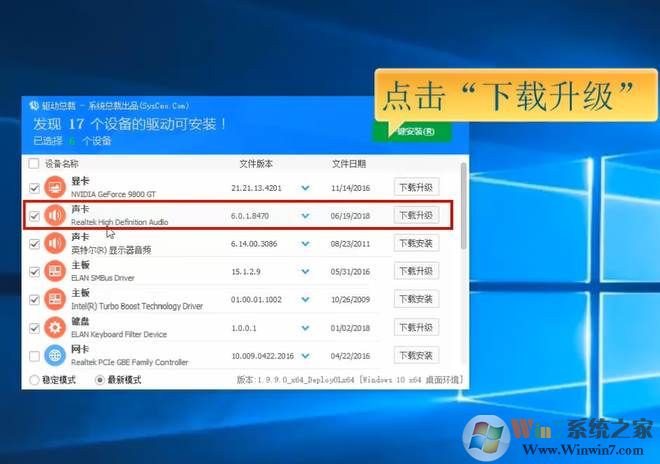660x464 pixels.
Task: Click the 文件版本 column header
Action: pyautogui.click(x=256, y=164)
